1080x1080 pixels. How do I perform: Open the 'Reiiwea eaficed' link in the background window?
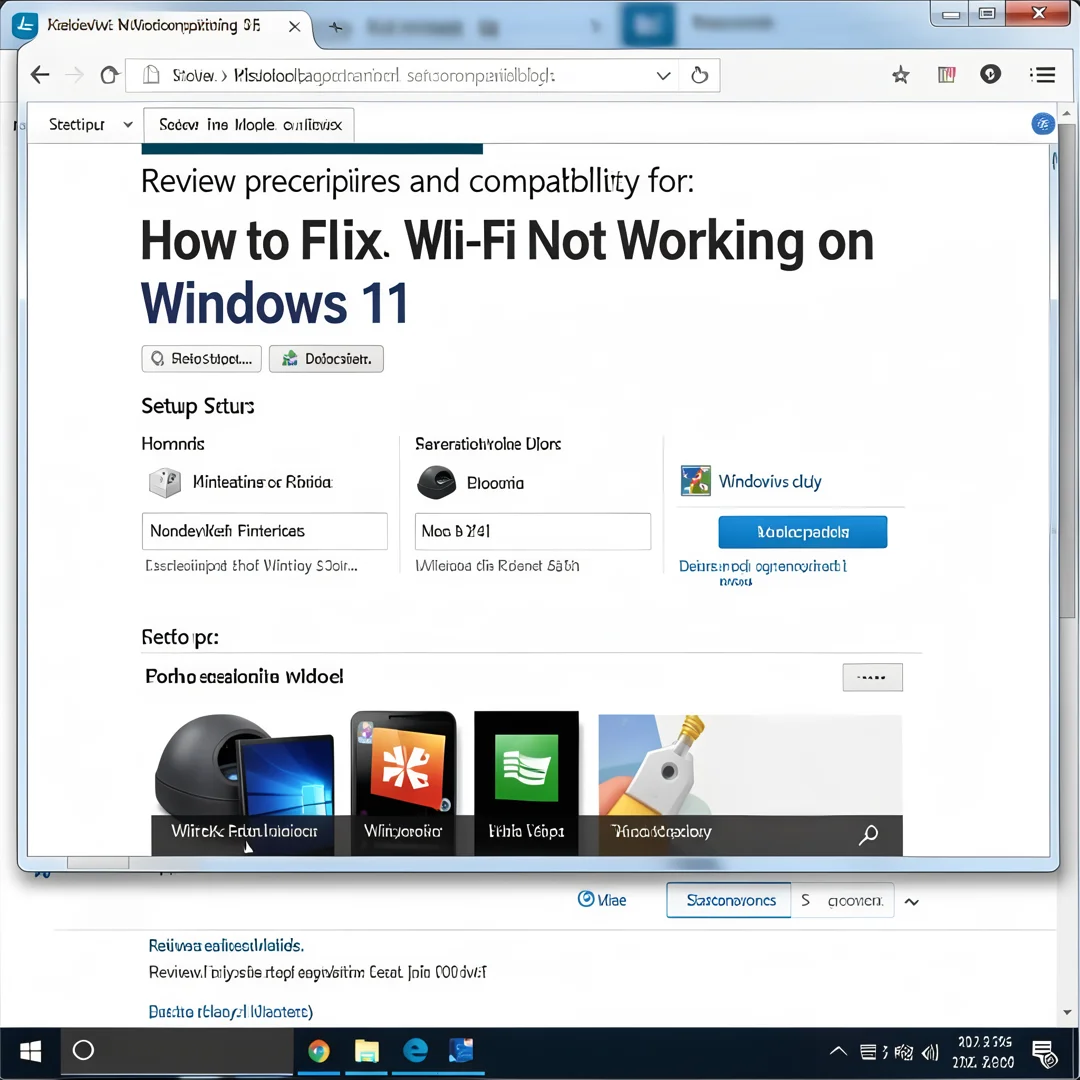(x=226, y=945)
